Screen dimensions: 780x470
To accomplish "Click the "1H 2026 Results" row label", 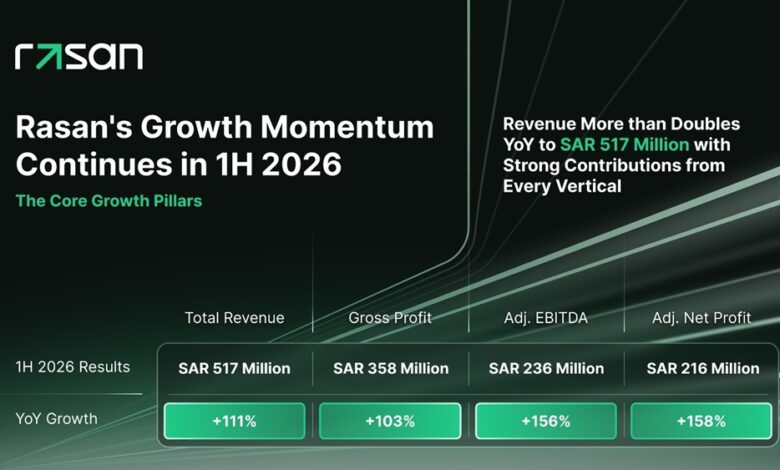I will tap(73, 367).
